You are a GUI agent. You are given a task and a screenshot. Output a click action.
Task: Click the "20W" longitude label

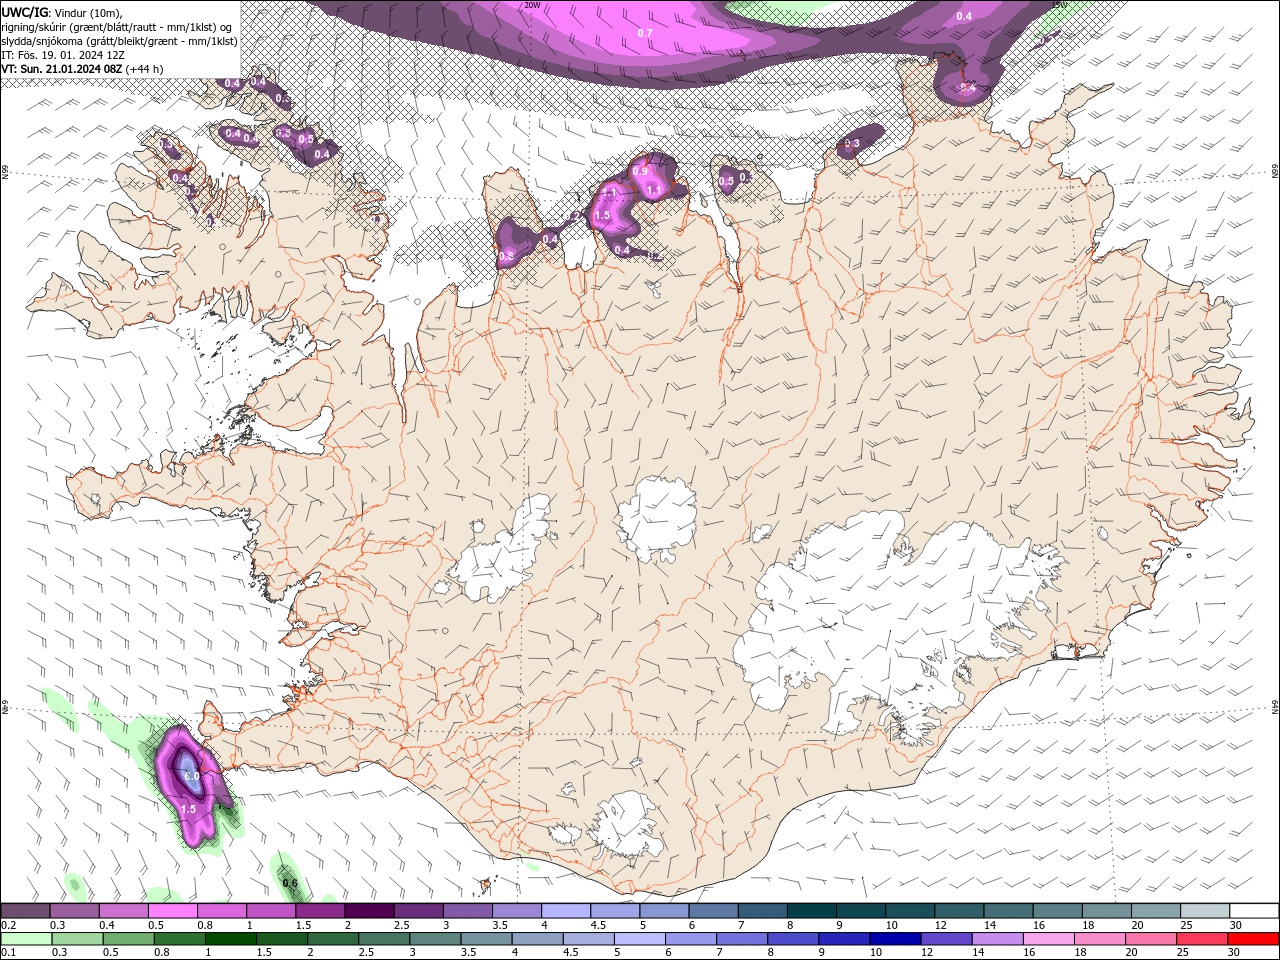click(532, 4)
